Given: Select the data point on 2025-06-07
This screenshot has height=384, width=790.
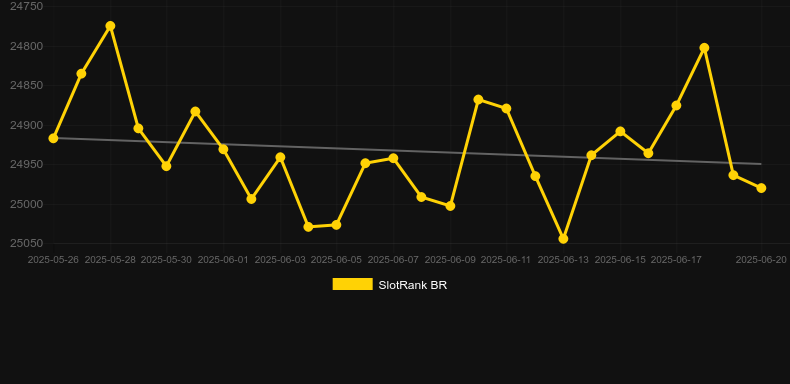Looking at the screenshot, I should click(393, 158).
